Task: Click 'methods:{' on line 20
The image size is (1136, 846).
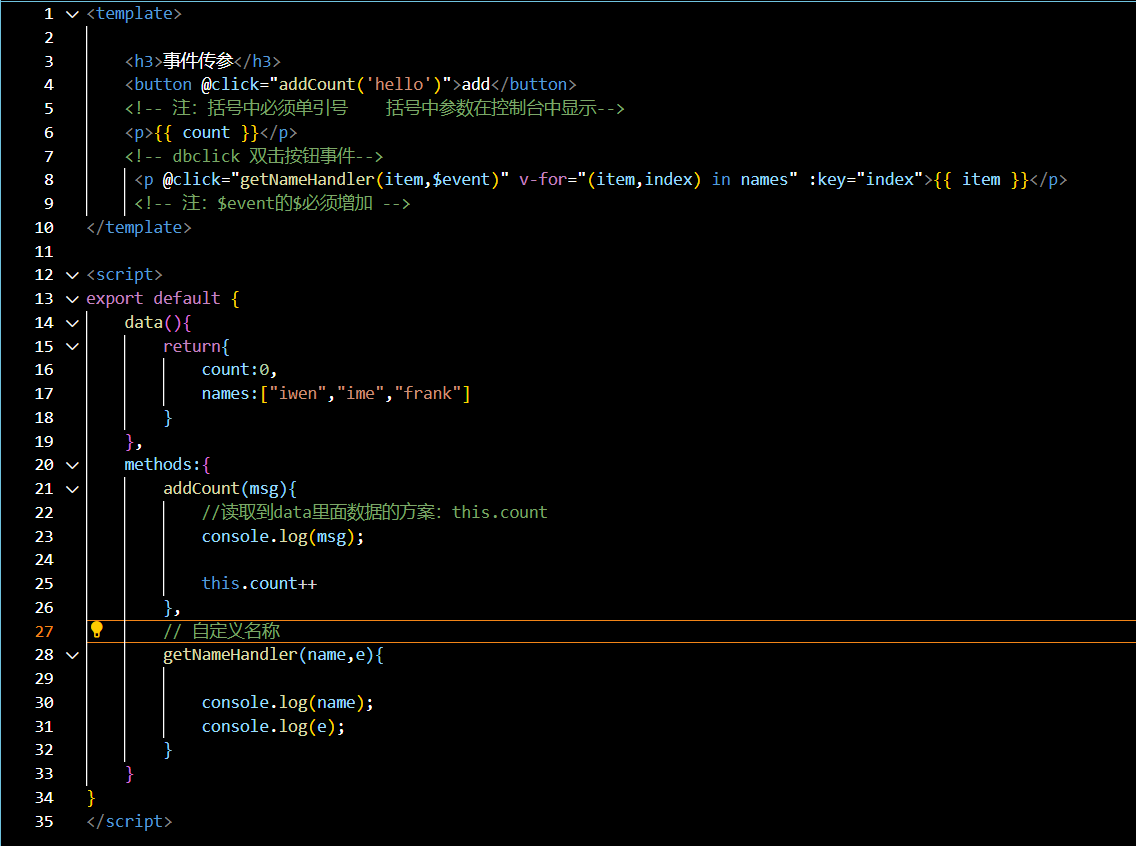Action: tap(167, 465)
